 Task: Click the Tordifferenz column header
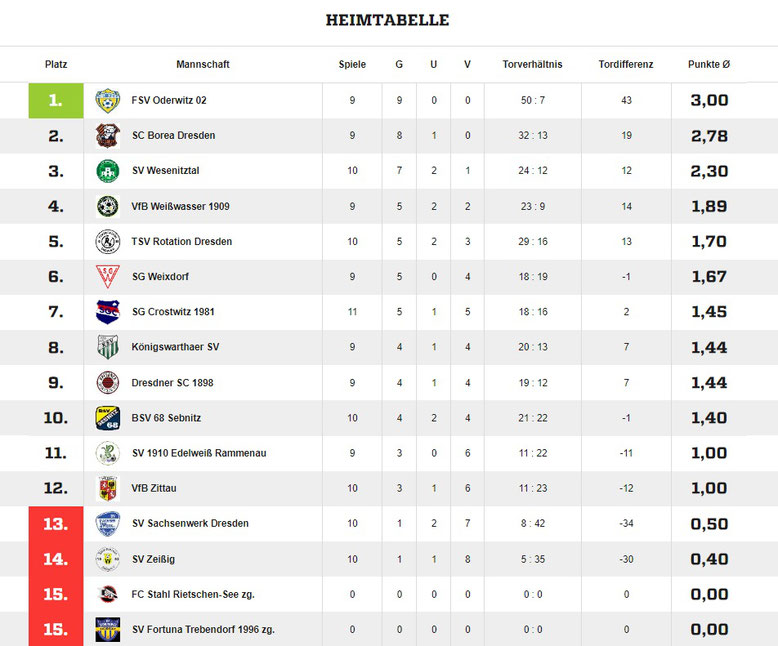pyautogui.click(x=626, y=65)
